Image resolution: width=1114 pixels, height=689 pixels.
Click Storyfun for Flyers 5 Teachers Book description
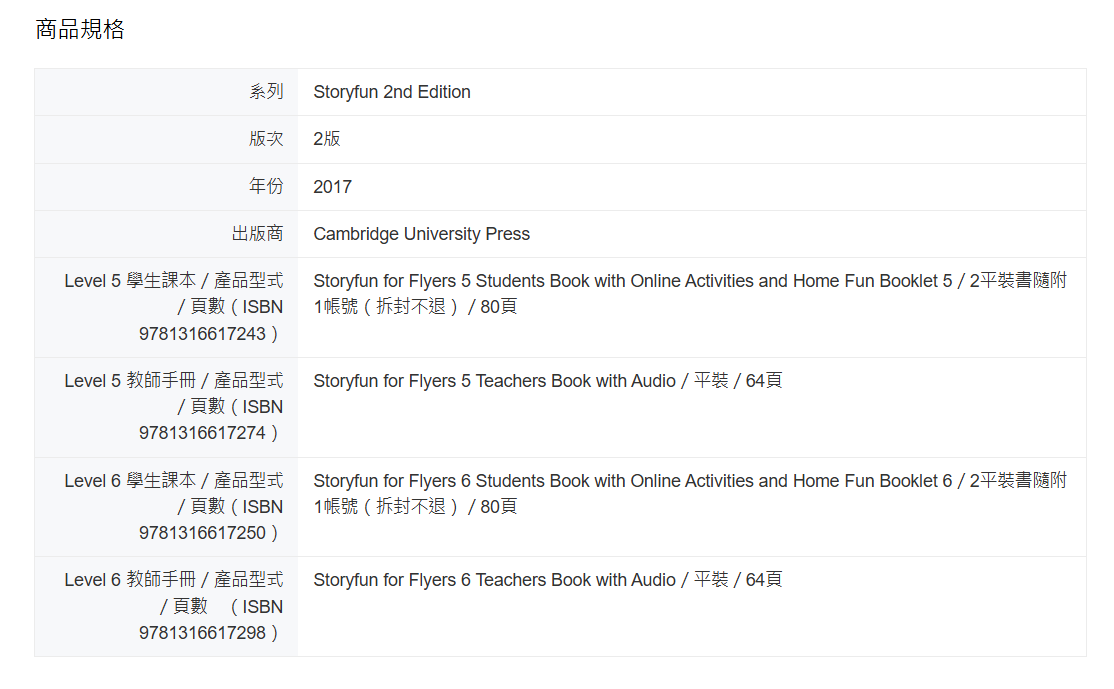coord(548,381)
